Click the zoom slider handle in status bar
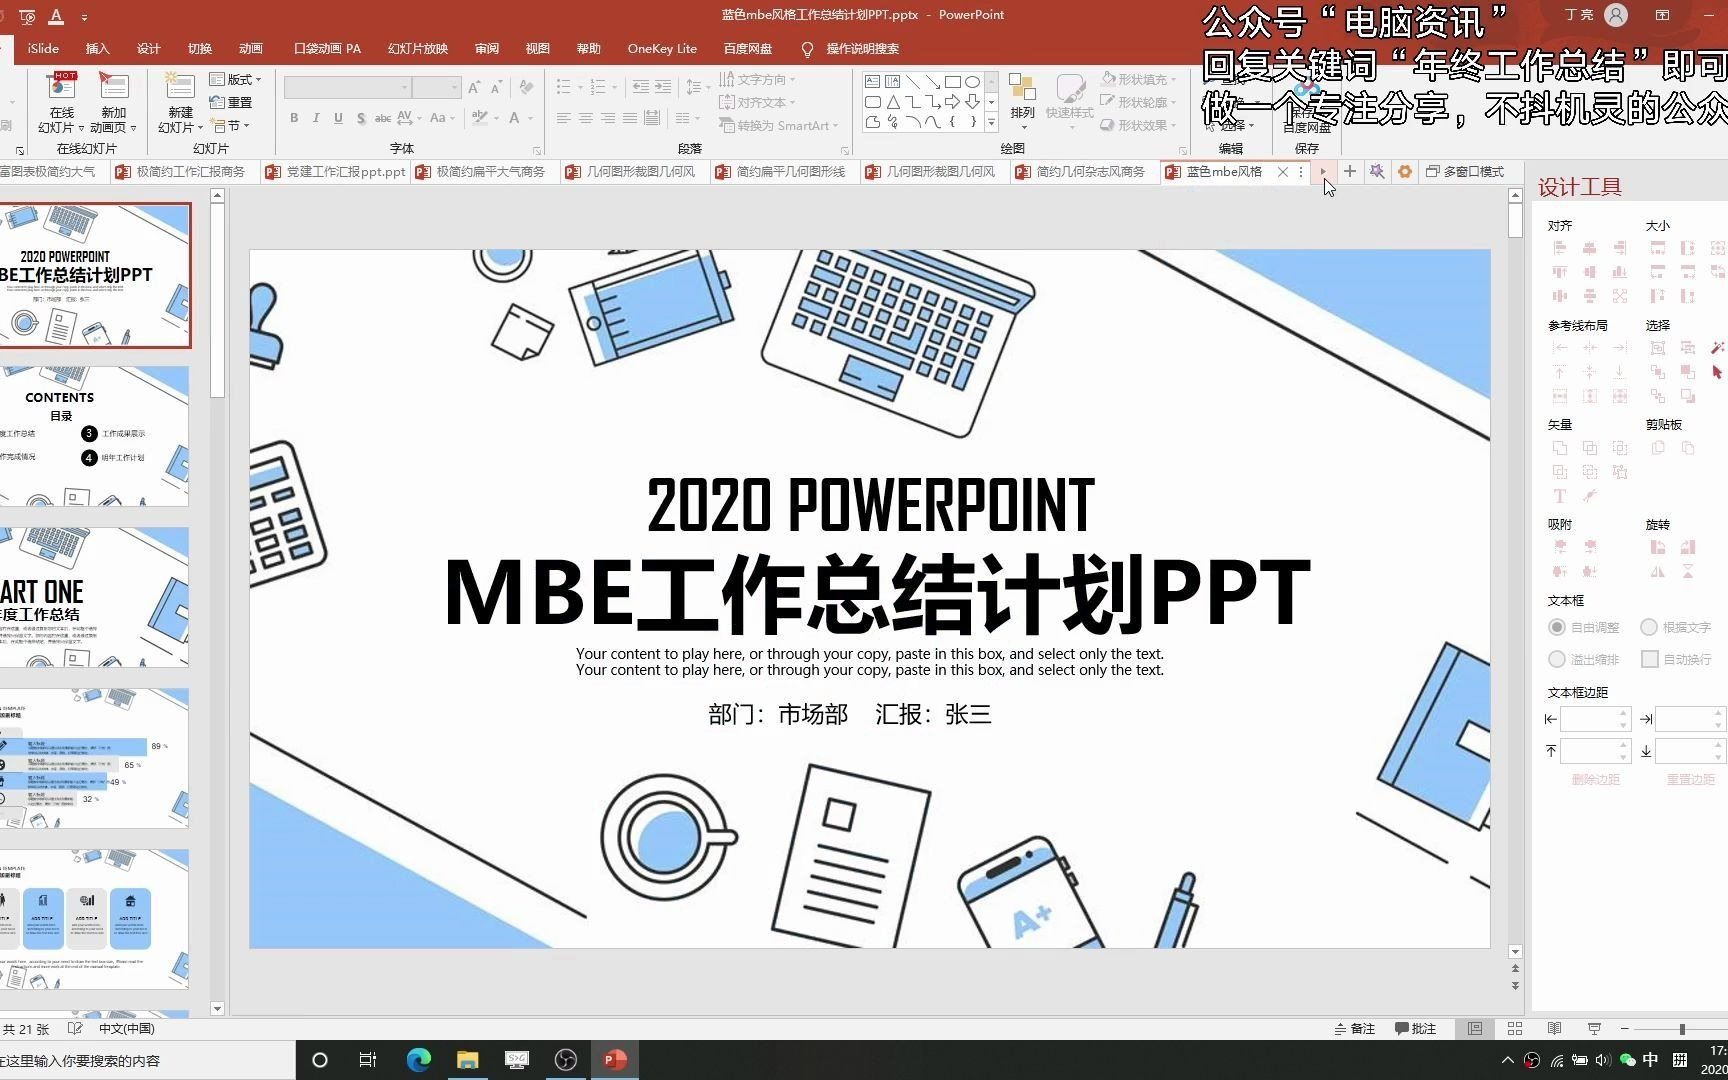 coord(1682,1029)
